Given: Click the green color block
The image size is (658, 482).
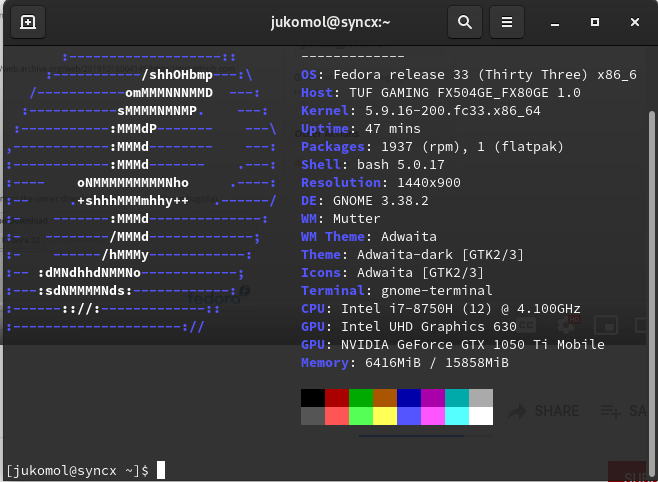Looking at the screenshot, I should click(x=361, y=398).
